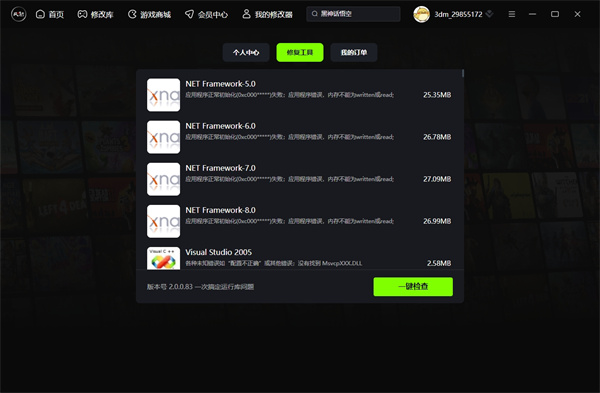Open the hamburger menu icon

(x=512, y=14)
